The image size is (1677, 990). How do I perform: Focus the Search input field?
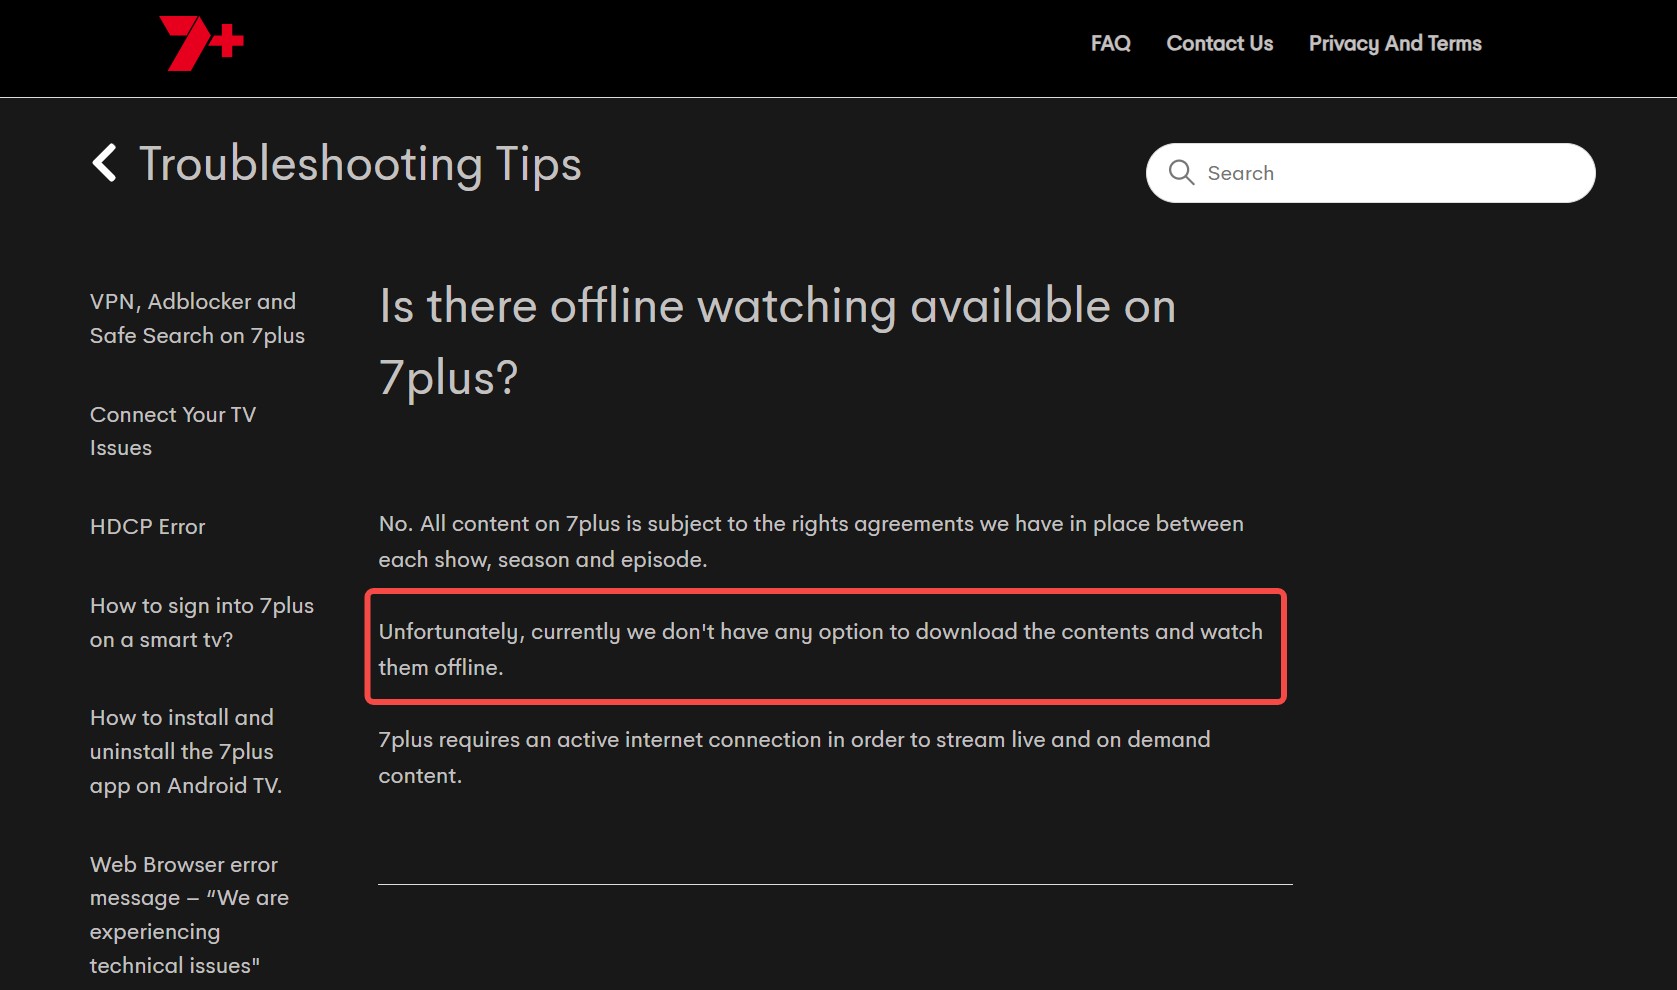click(x=1370, y=173)
